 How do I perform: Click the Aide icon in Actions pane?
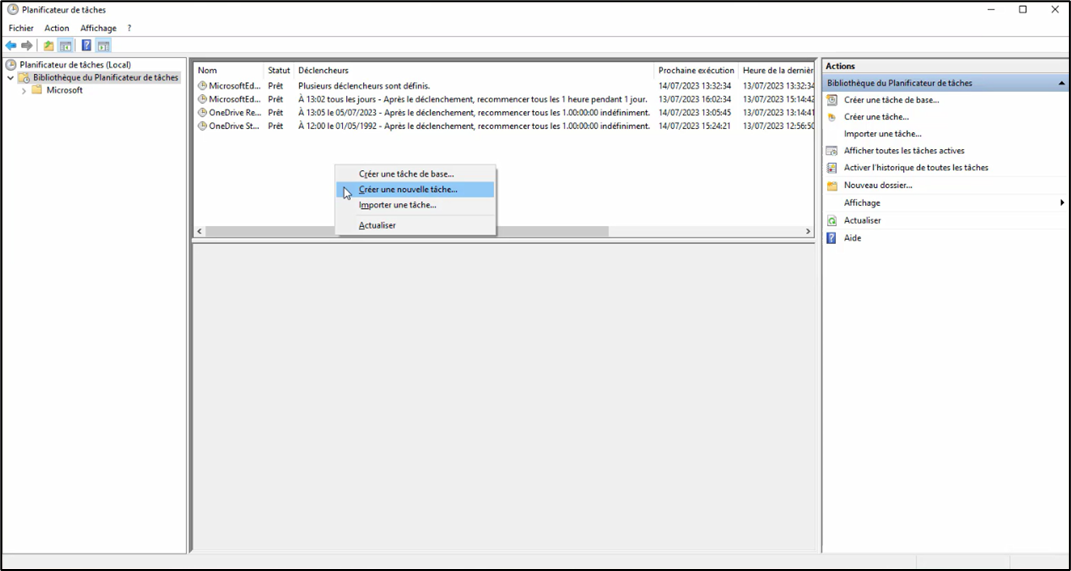pyautogui.click(x=832, y=239)
